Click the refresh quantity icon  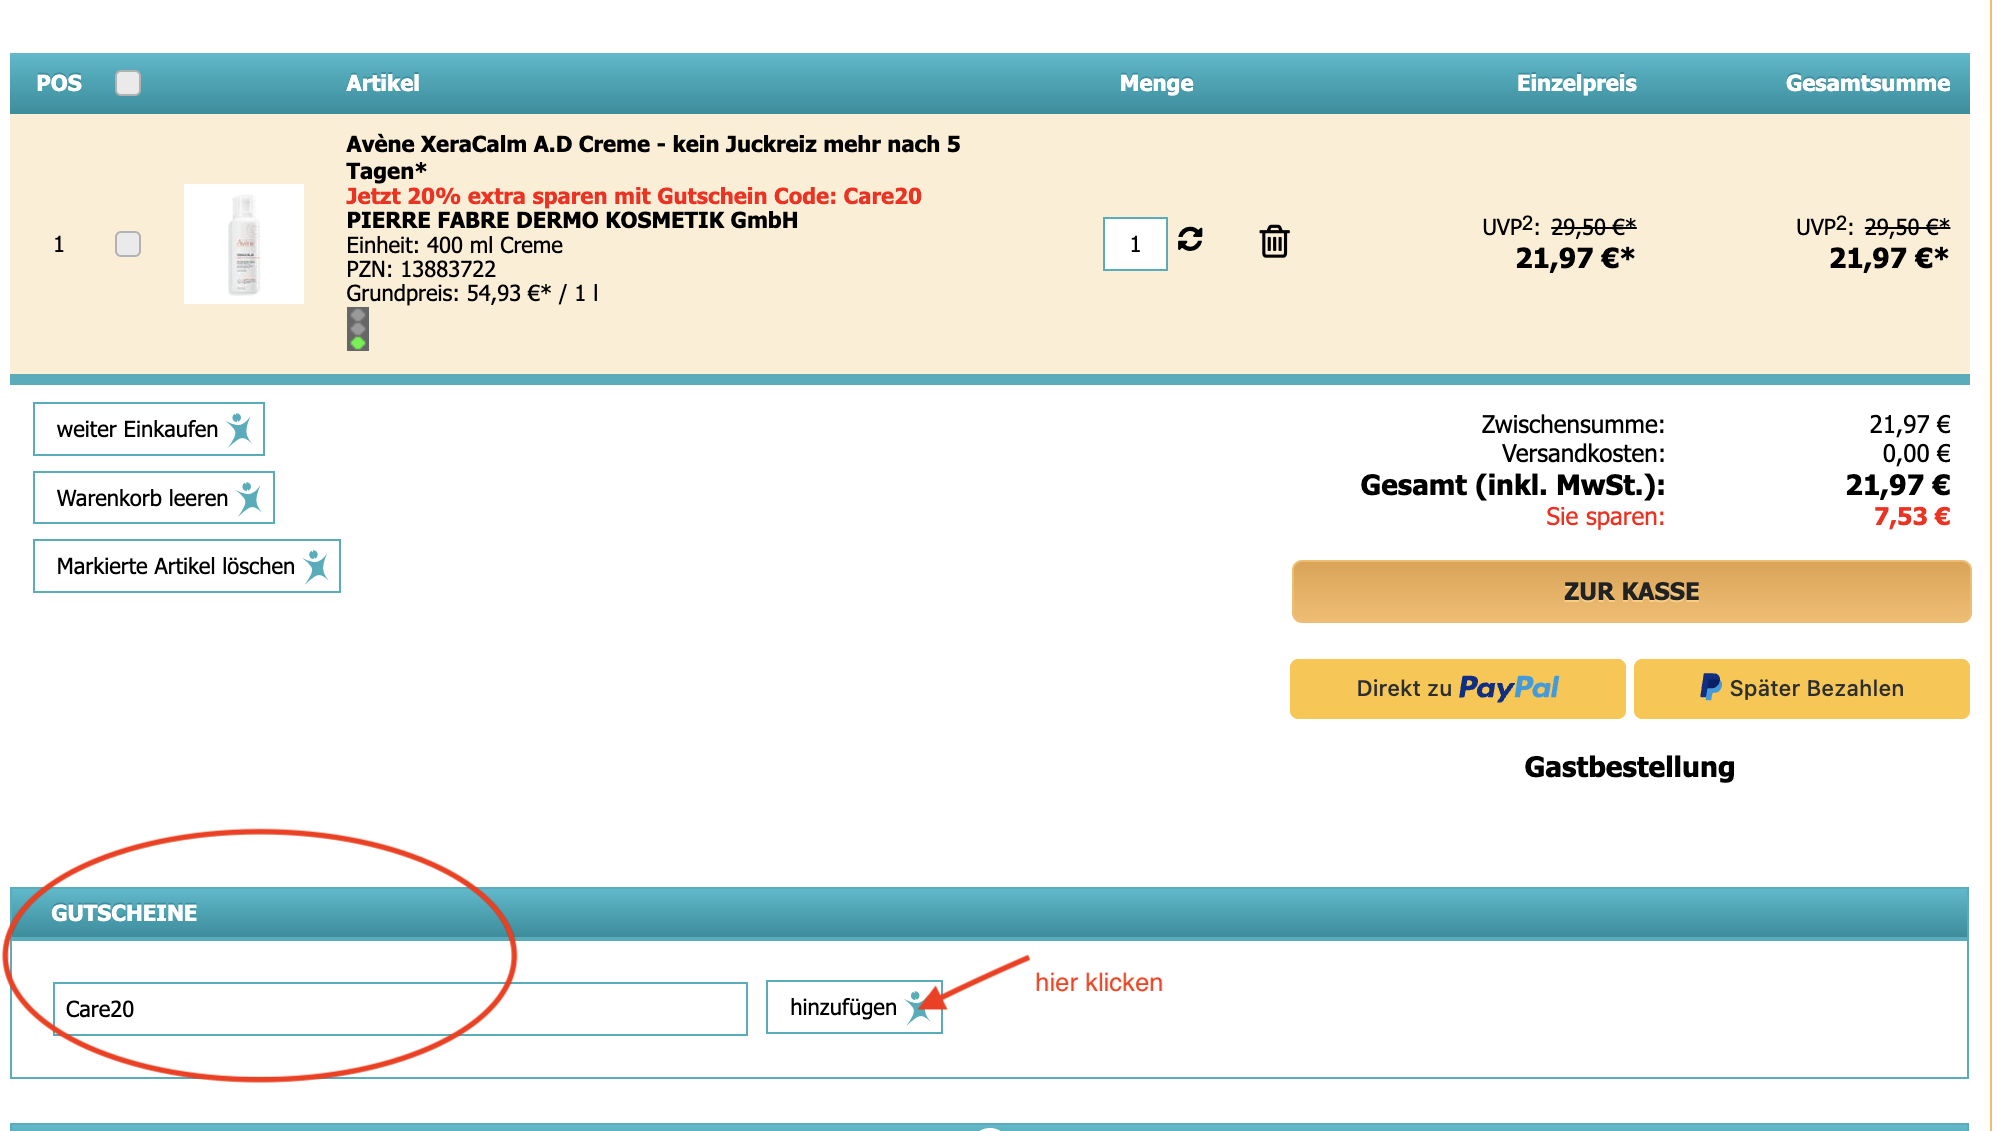(1189, 239)
